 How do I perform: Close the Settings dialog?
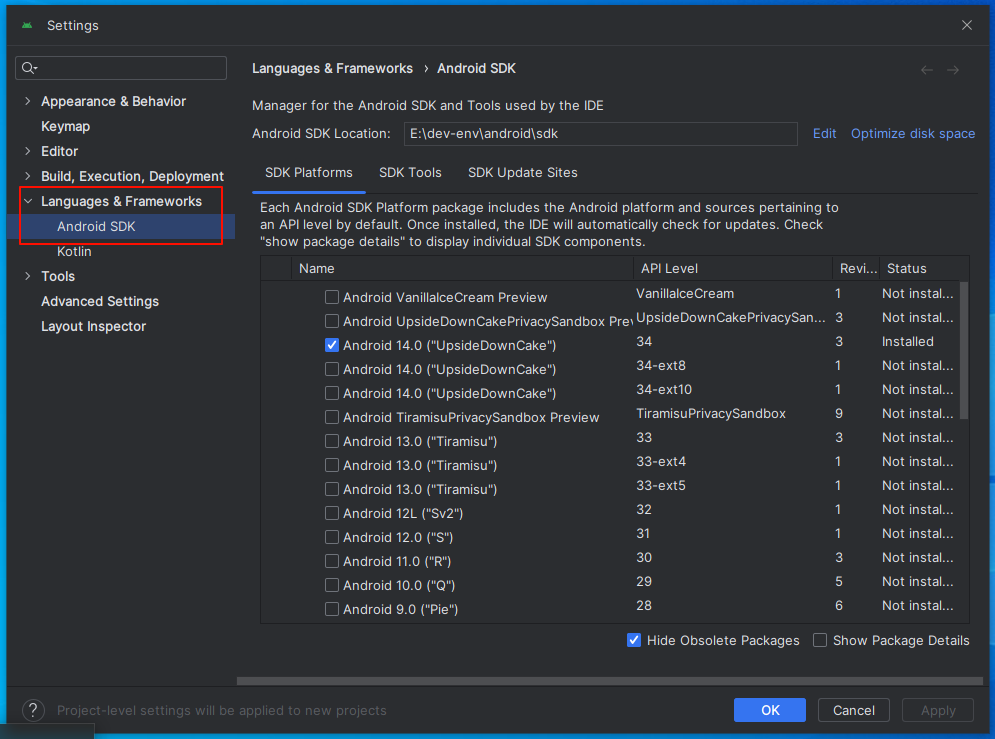coord(966,25)
